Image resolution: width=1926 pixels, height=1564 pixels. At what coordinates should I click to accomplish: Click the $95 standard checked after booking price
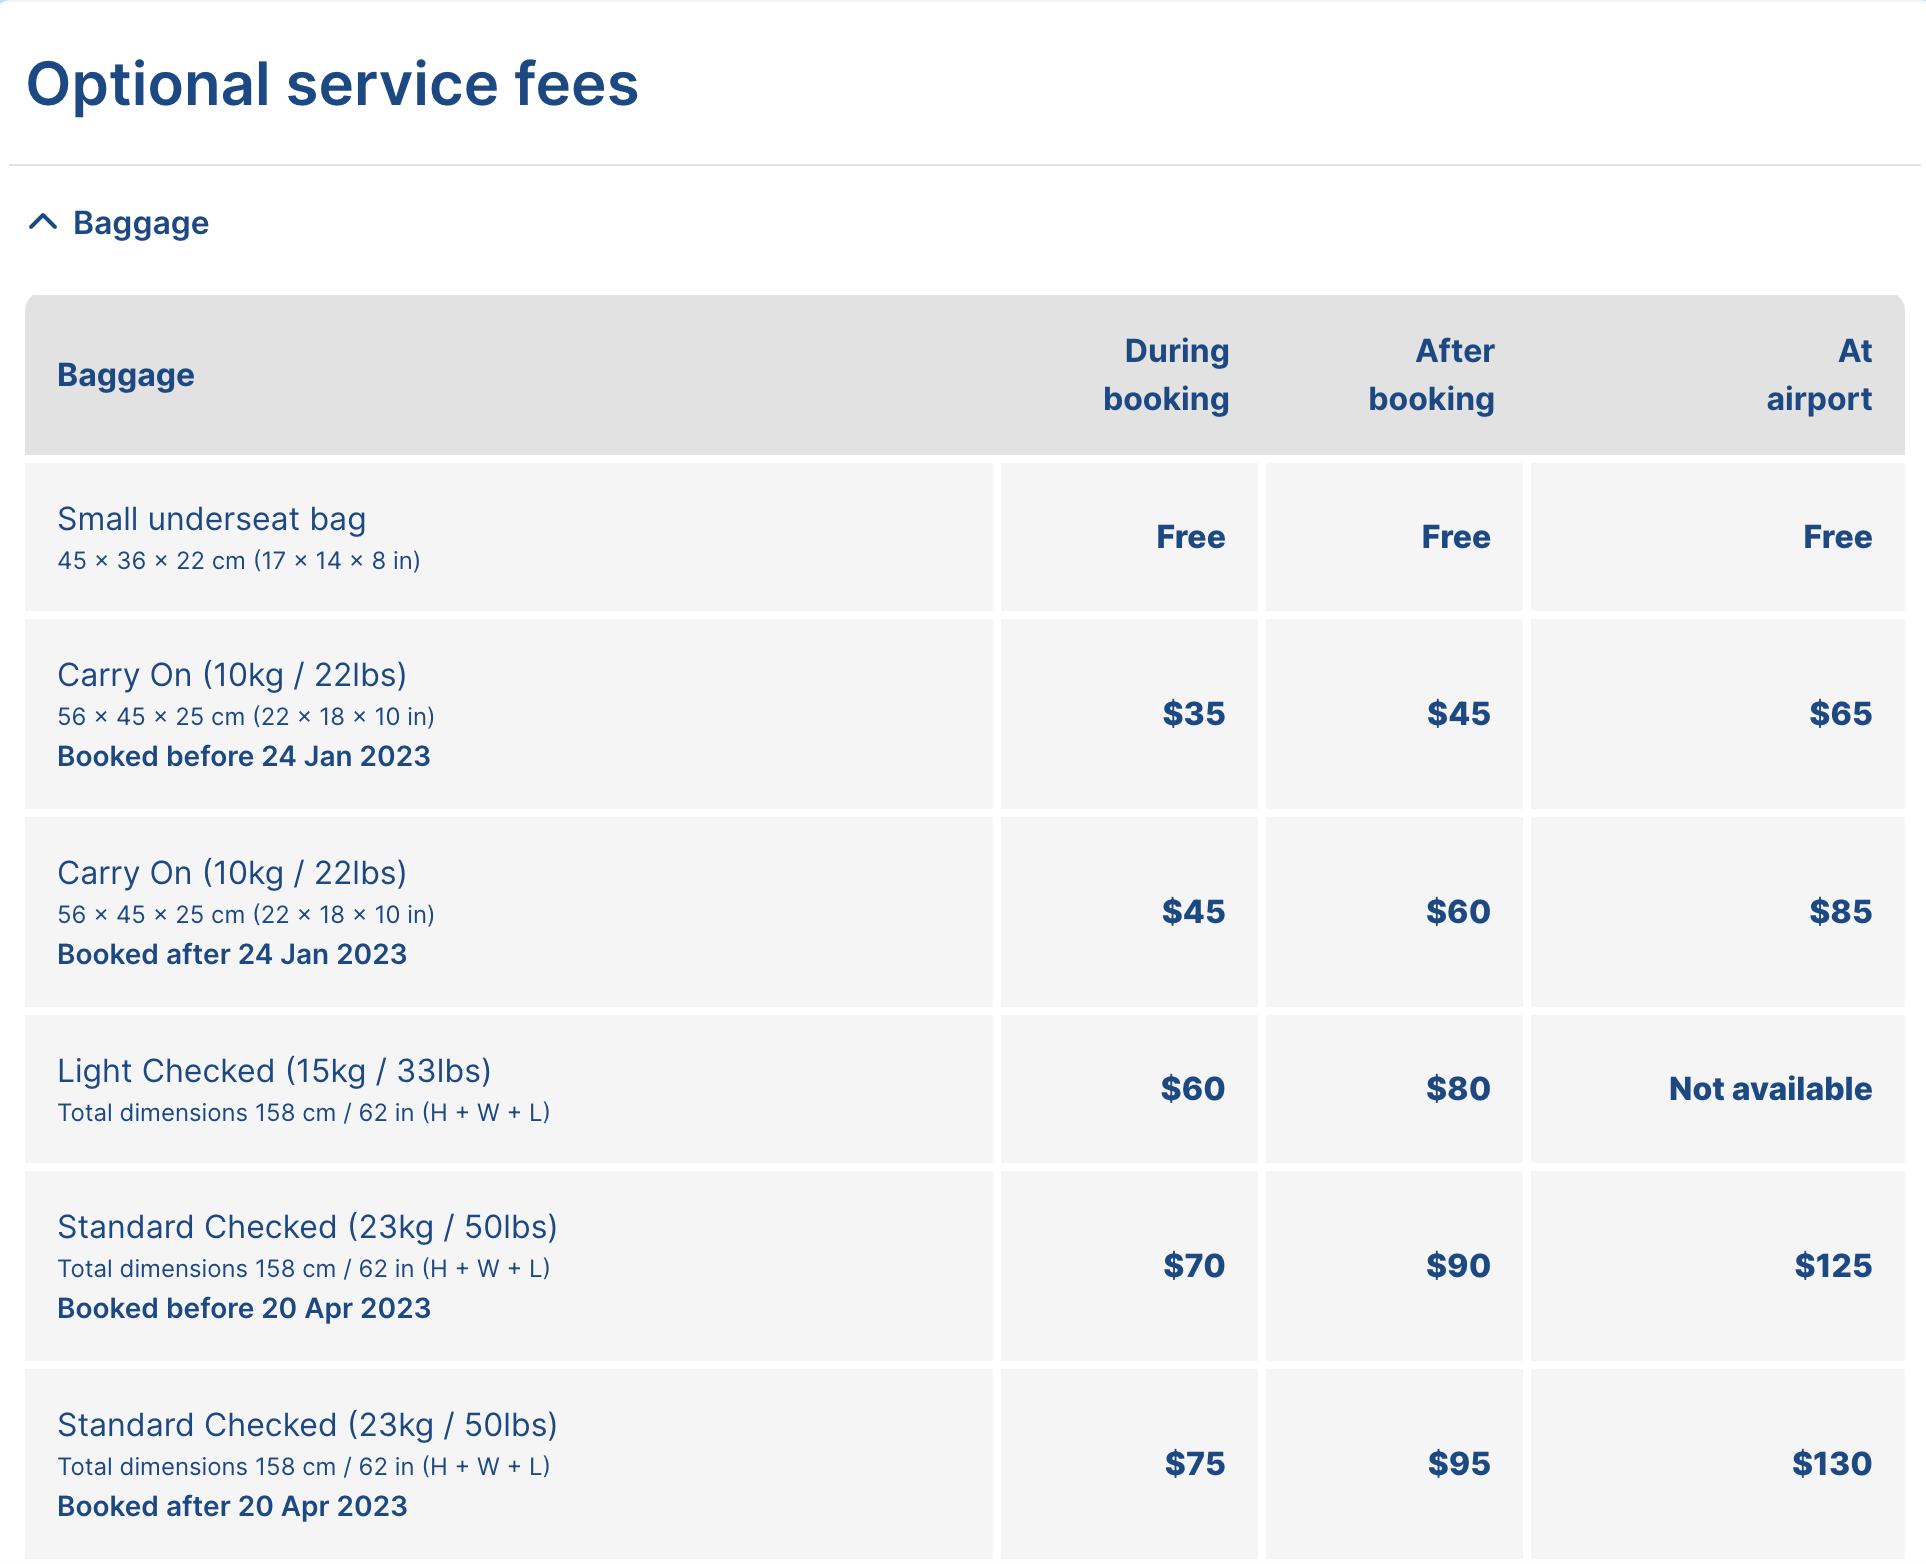click(1459, 1464)
